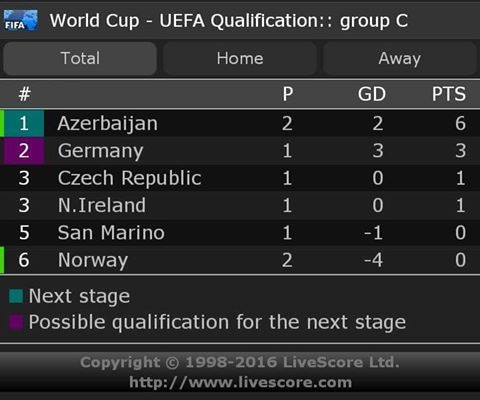Click the # rank column header
The height and width of the screenshot is (400, 480).
[x=24, y=94]
